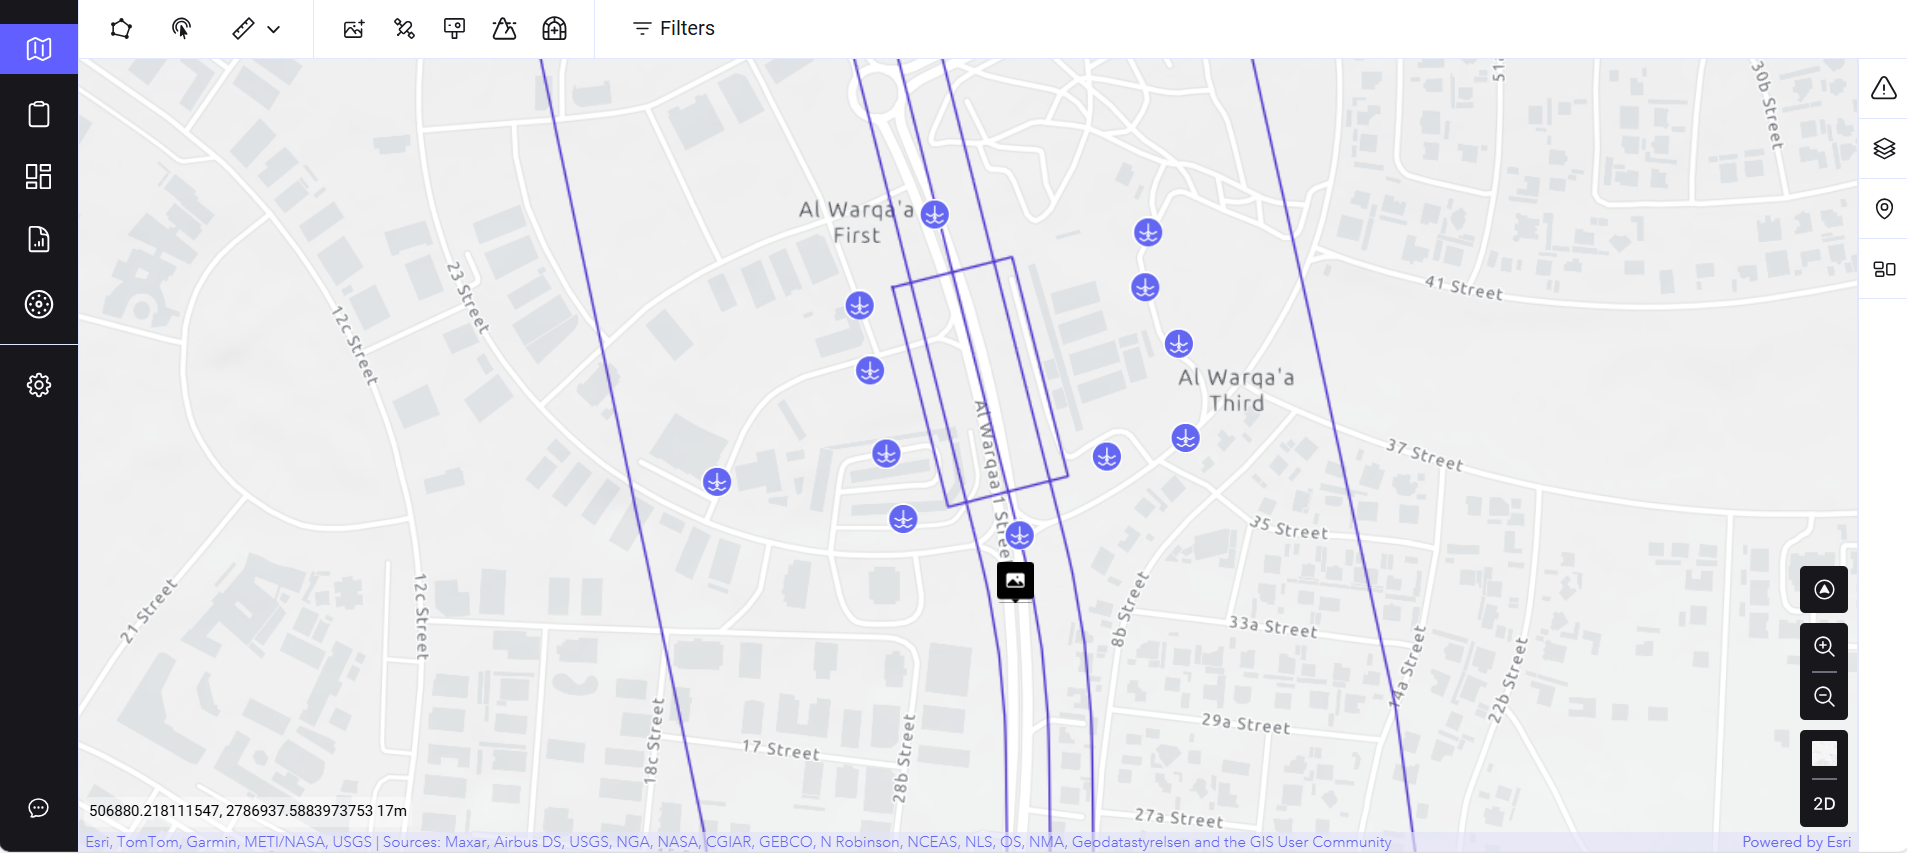Zoom in on the map

click(1824, 647)
